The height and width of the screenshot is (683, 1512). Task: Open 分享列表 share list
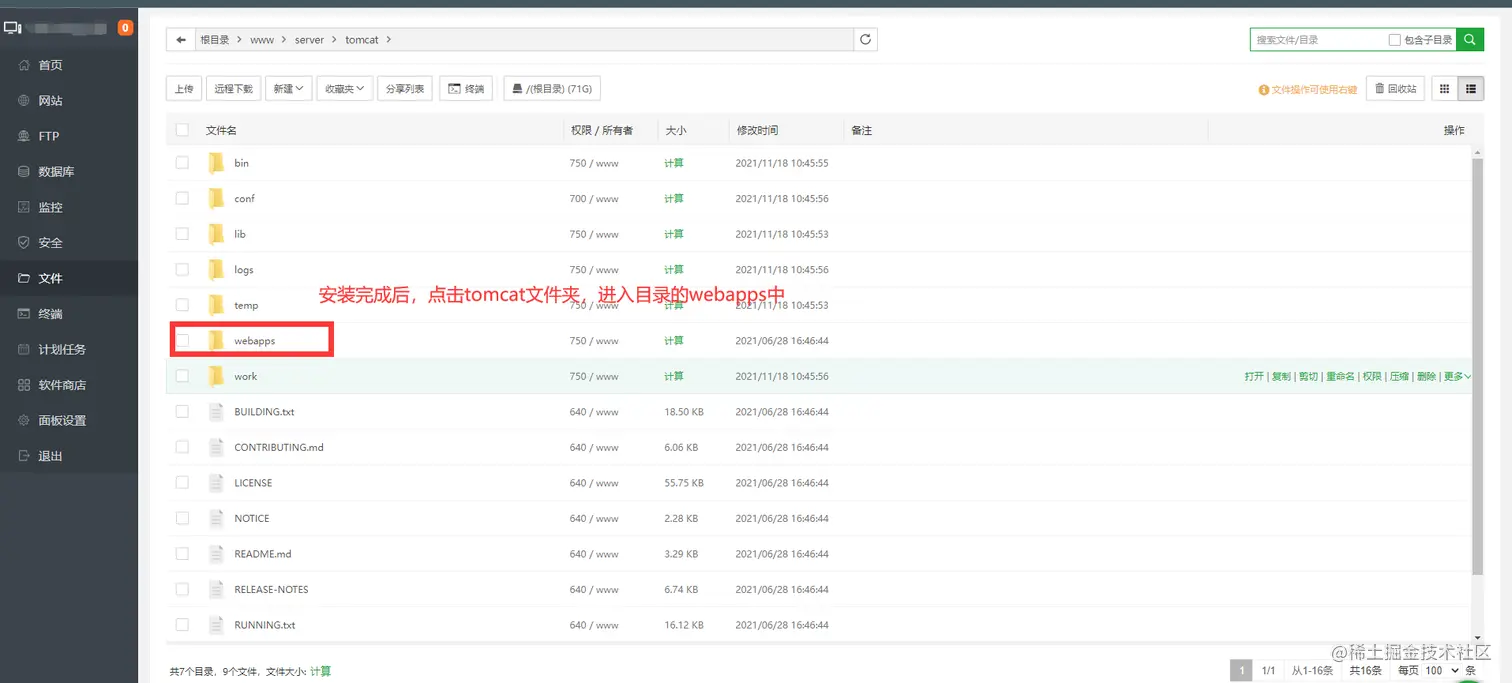405,89
